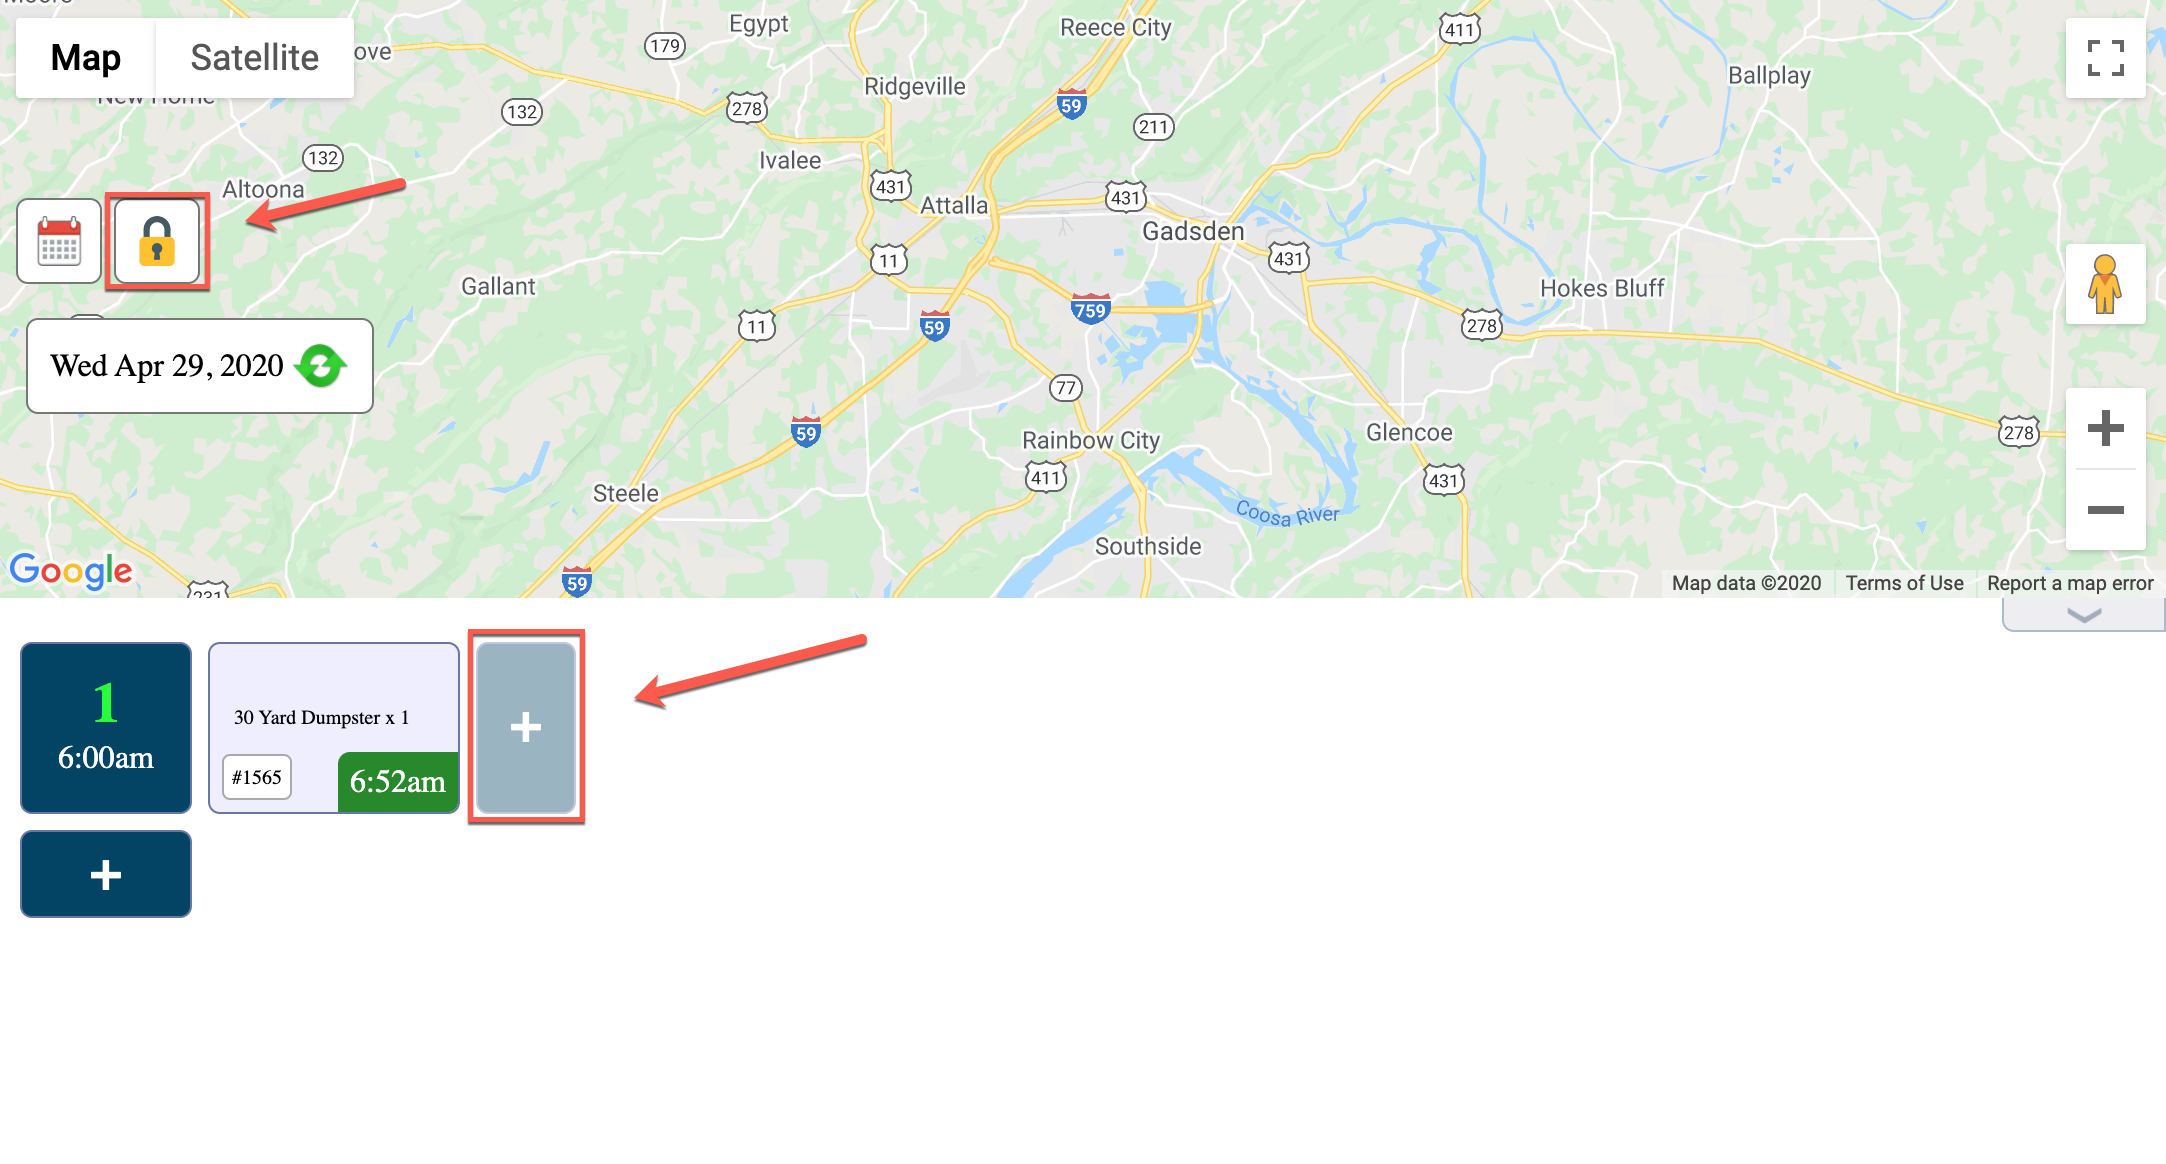Viewport: 2166px width, 1164px height.
Task: Switch to Satellite map view
Action: click(254, 58)
